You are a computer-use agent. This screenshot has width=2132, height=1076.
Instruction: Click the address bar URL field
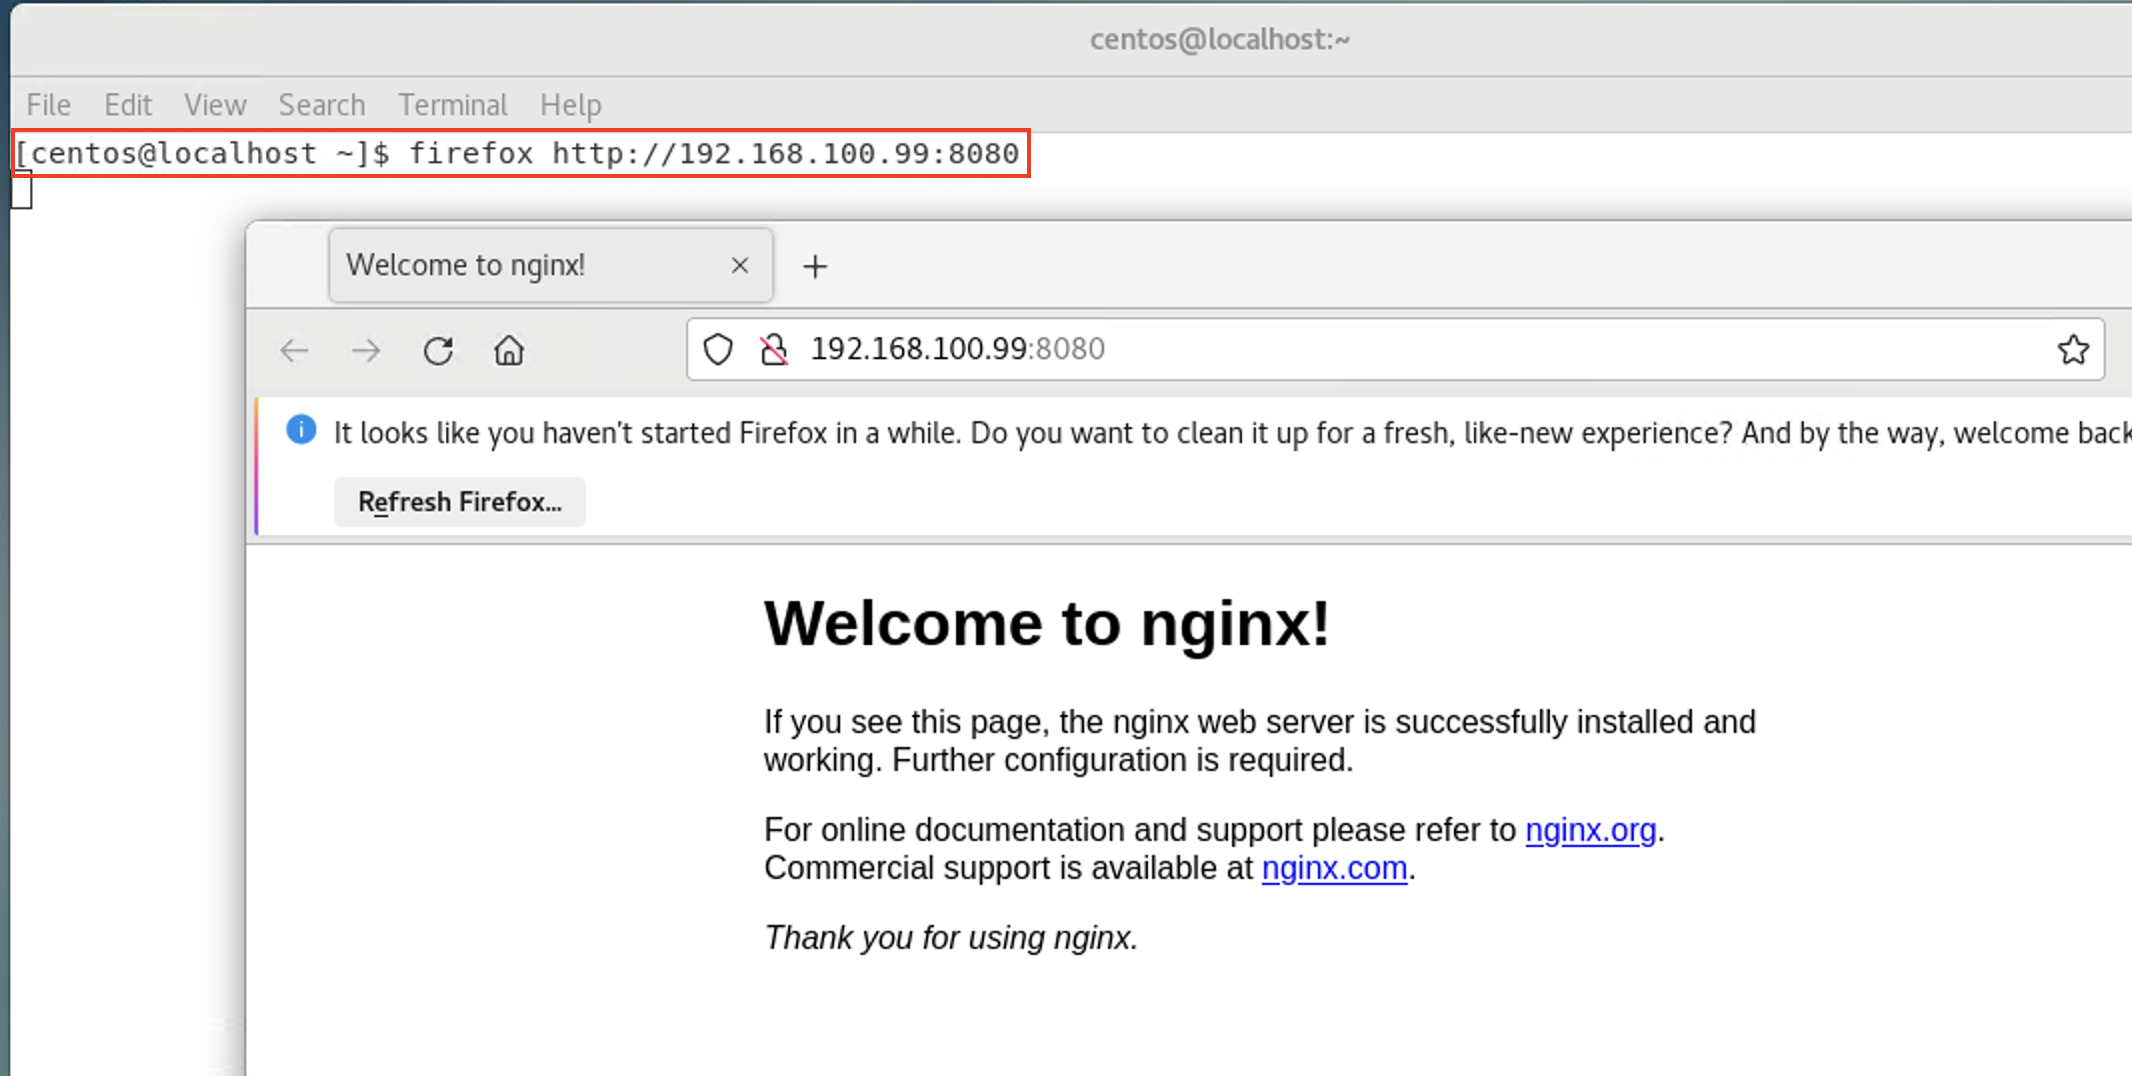[1395, 349]
